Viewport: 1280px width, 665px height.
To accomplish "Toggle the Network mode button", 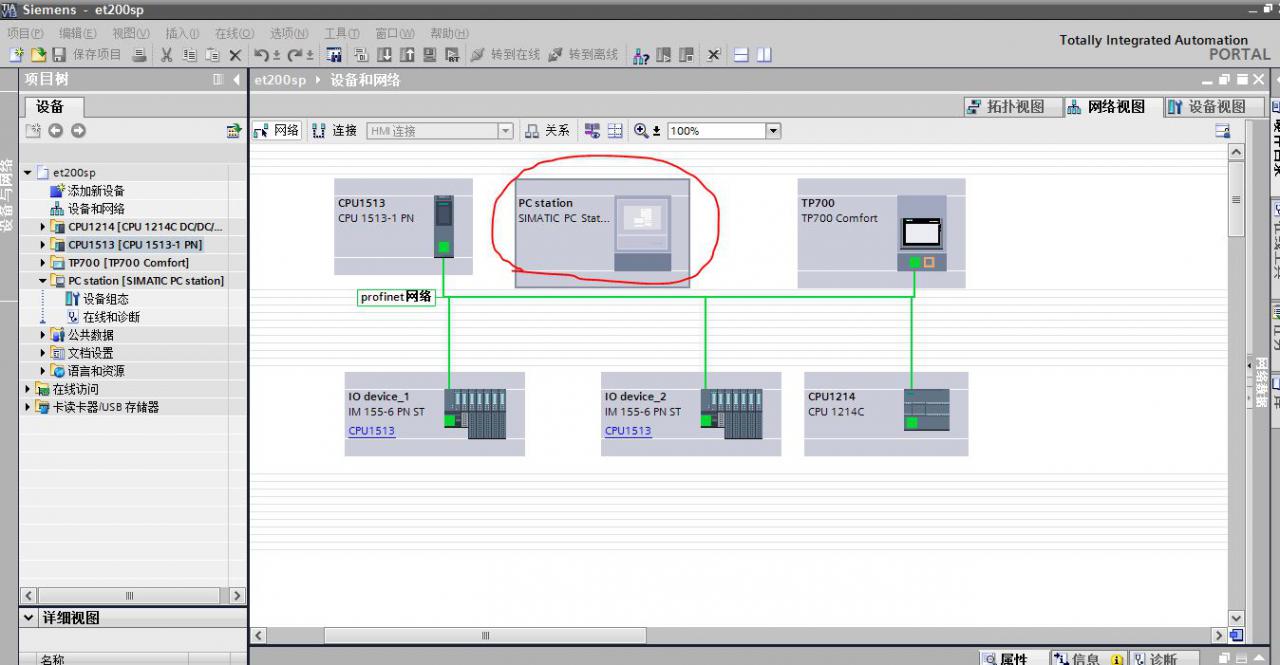I will (x=277, y=131).
